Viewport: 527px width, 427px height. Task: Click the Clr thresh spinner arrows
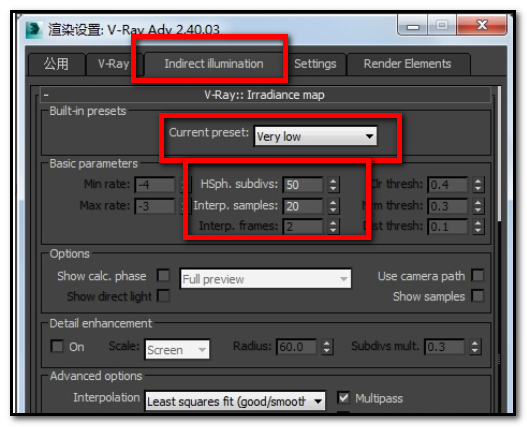tap(478, 185)
